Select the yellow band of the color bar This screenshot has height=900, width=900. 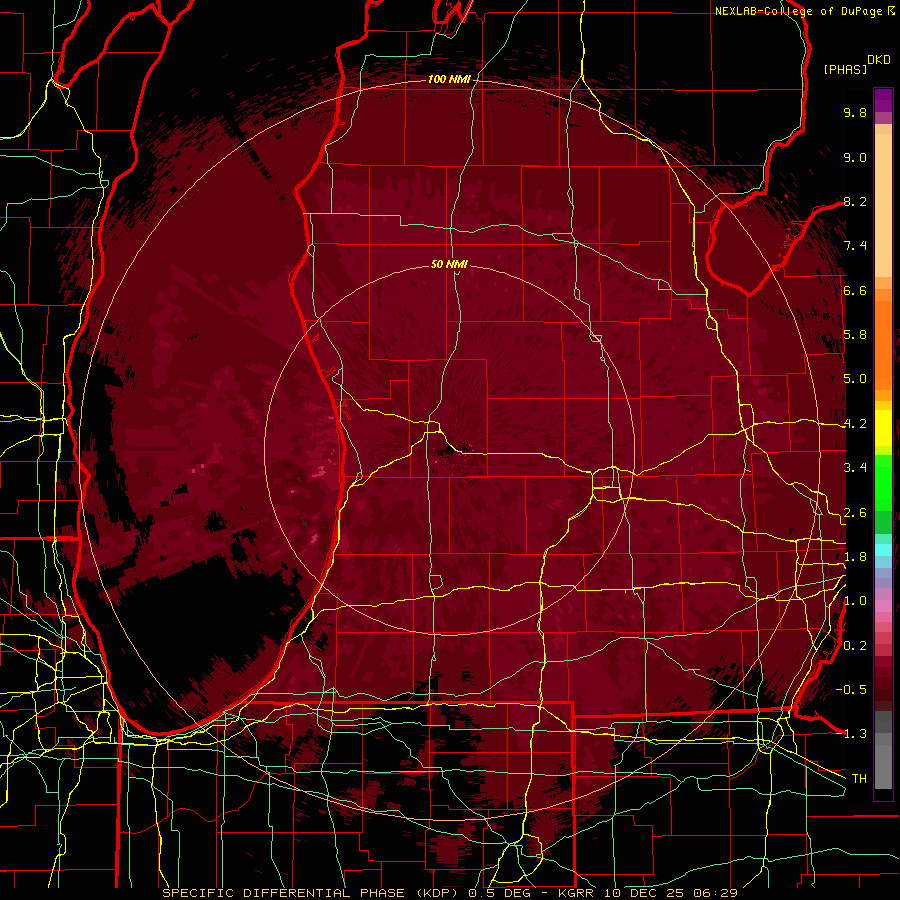pyautogui.click(x=883, y=428)
